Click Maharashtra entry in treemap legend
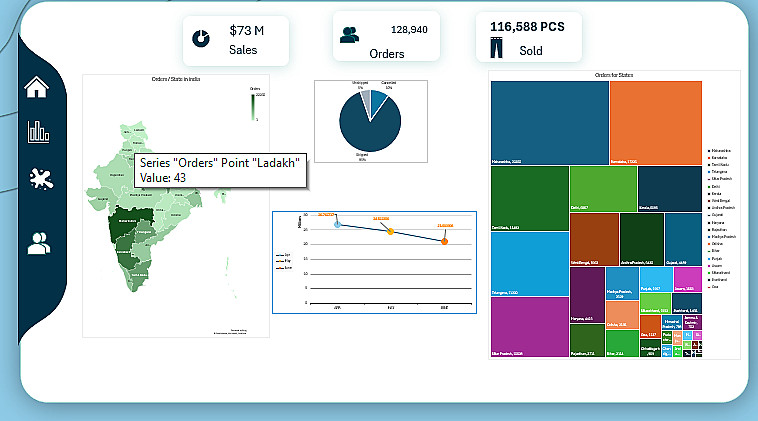Screen dimensions: 758x421 720,151
